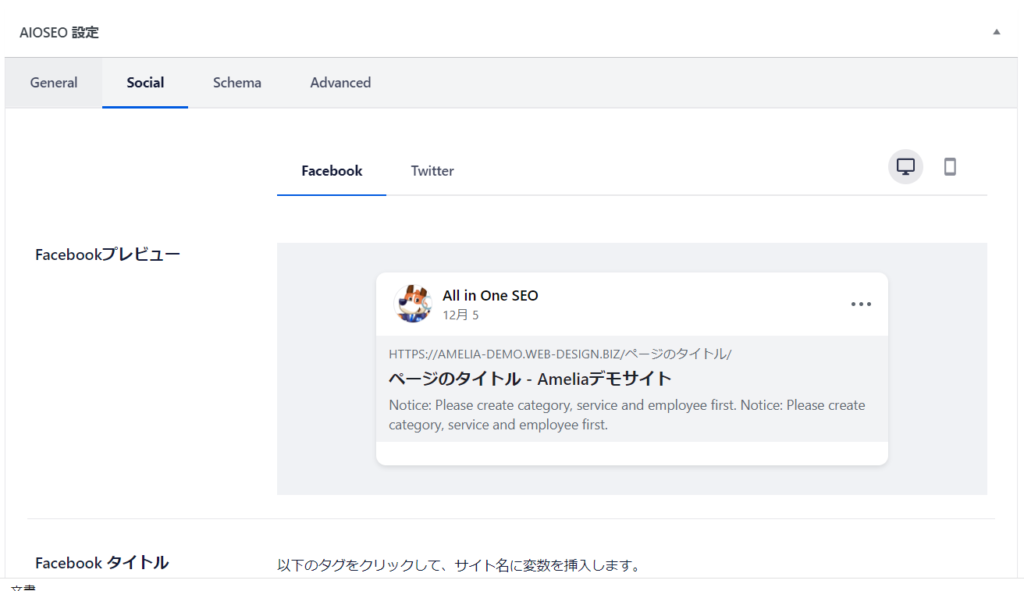This screenshot has width=1024, height=591.
Task: Switch to mobile preview phone icon
Action: click(x=950, y=167)
